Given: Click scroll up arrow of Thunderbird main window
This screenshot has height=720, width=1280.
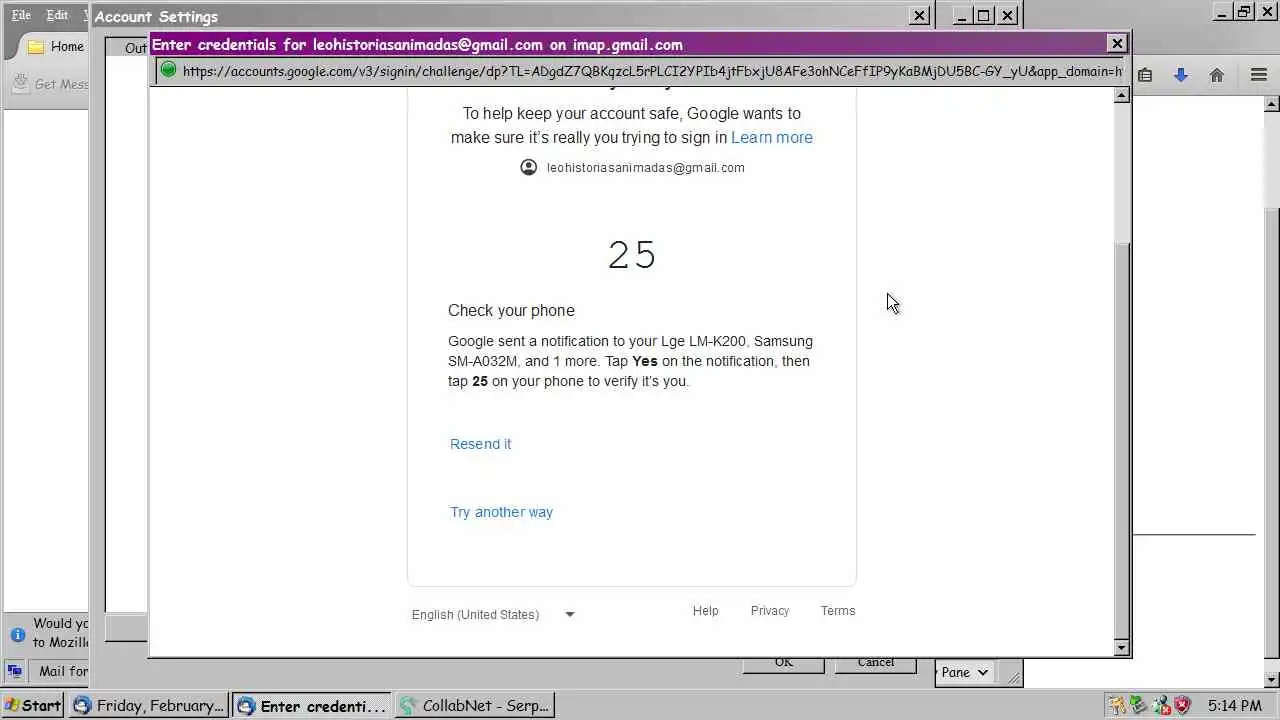Looking at the screenshot, I should [1272, 103].
